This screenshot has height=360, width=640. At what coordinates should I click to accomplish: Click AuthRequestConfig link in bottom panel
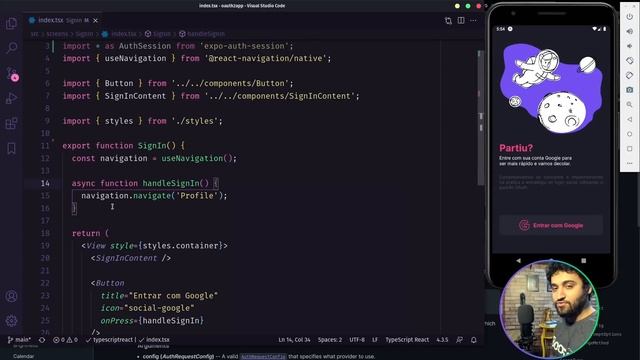click(263, 356)
